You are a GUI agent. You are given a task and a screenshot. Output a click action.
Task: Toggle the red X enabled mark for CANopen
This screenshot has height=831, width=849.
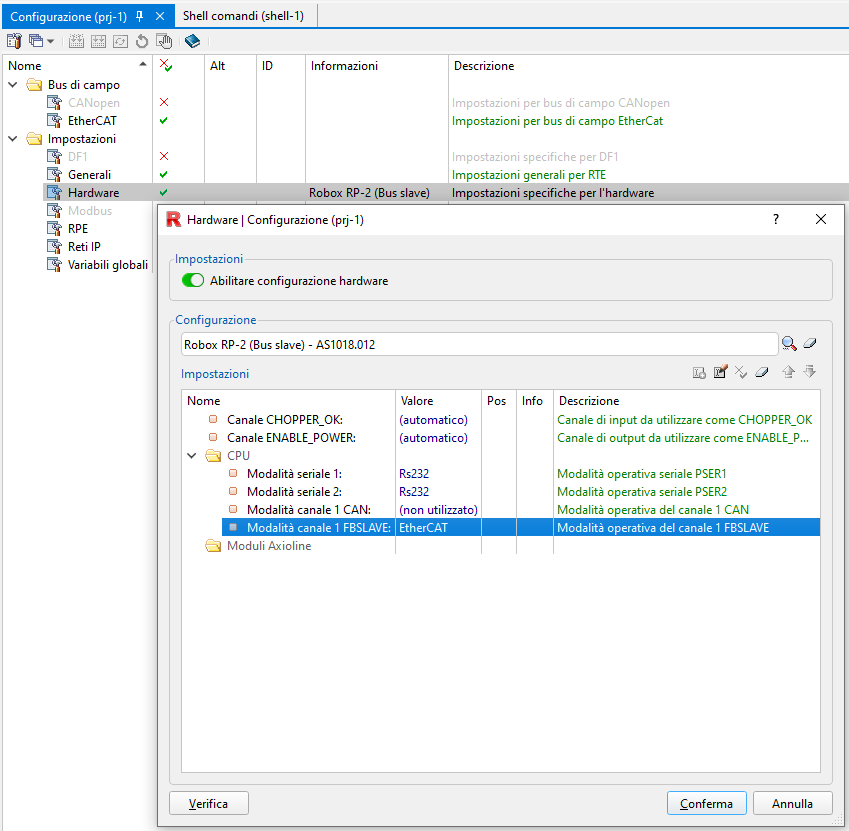pos(164,102)
